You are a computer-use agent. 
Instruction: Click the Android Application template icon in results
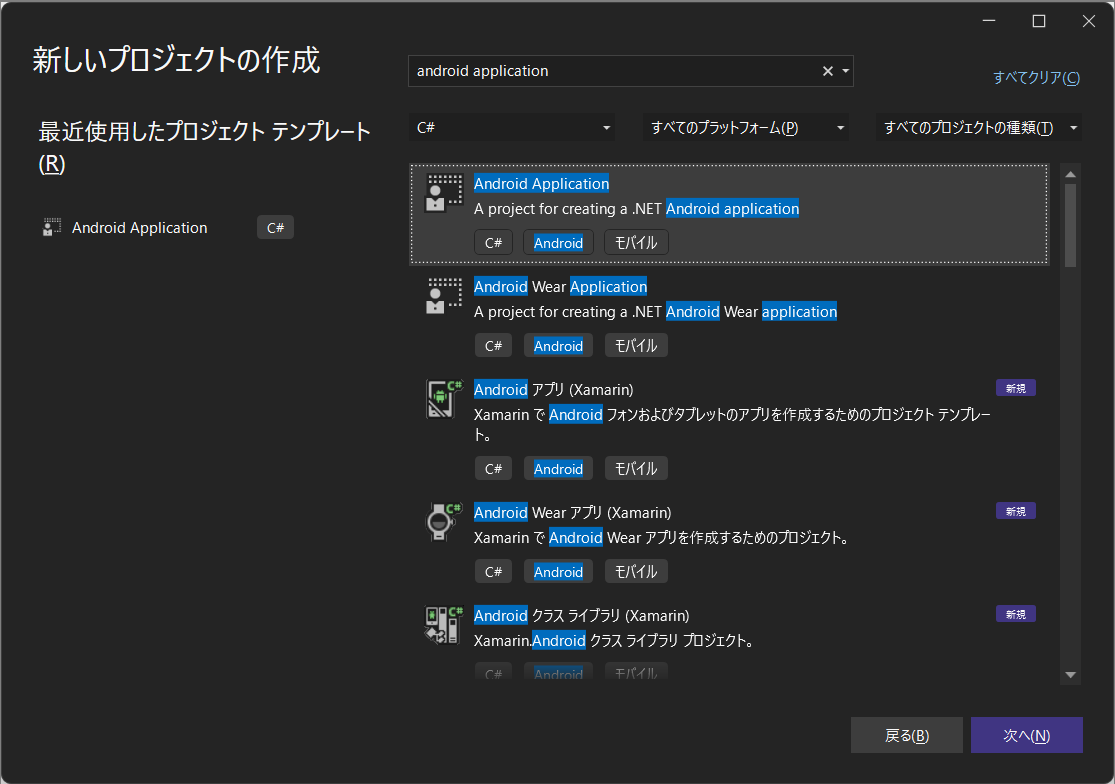coord(444,193)
